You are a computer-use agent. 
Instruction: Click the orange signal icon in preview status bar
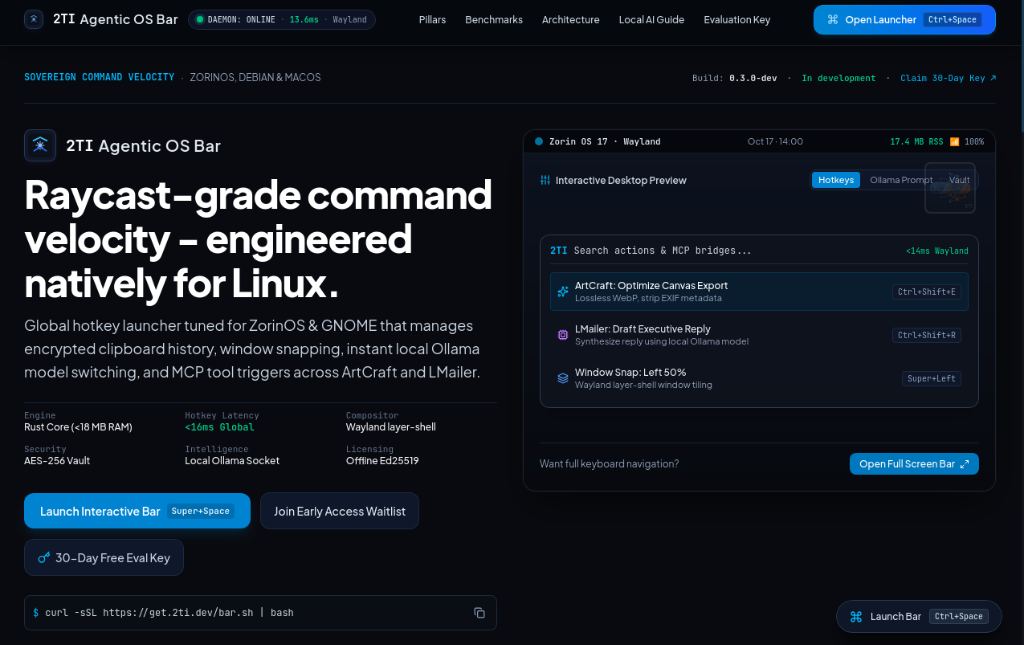pyautogui.click(x=954, y=142)
